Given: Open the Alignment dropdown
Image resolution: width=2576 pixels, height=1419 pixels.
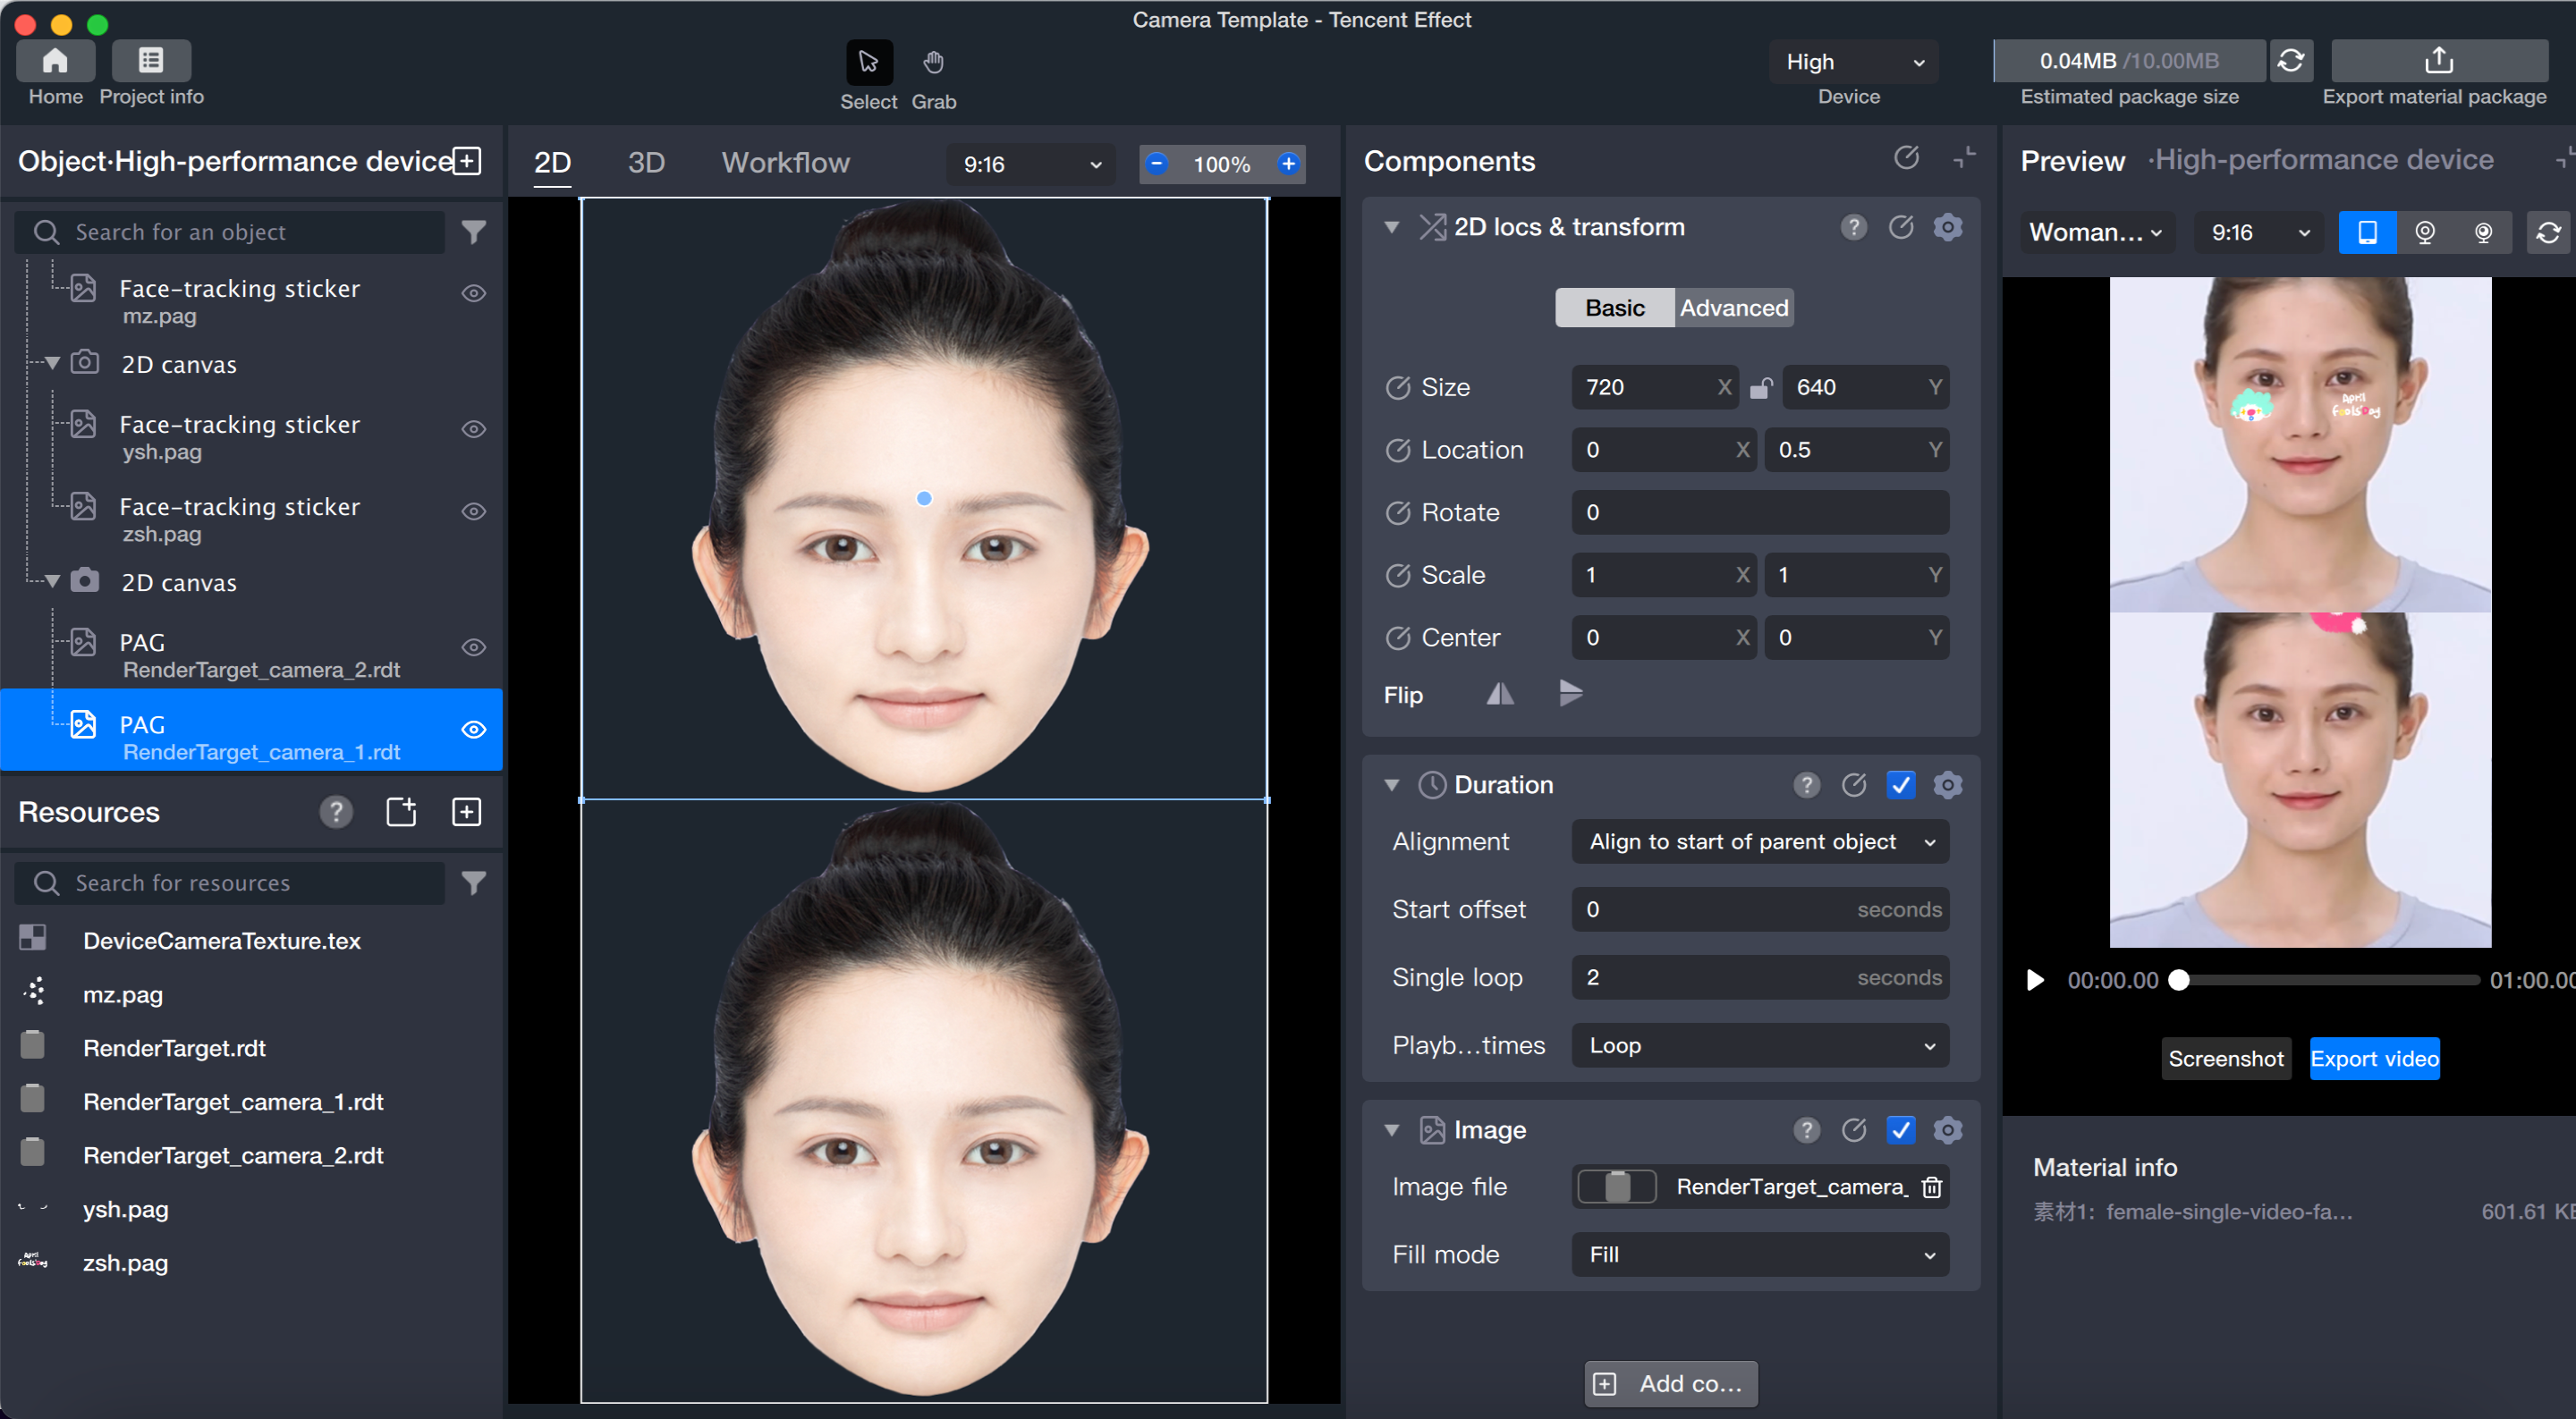Looking at the screenshot, I should [1759, 842].
